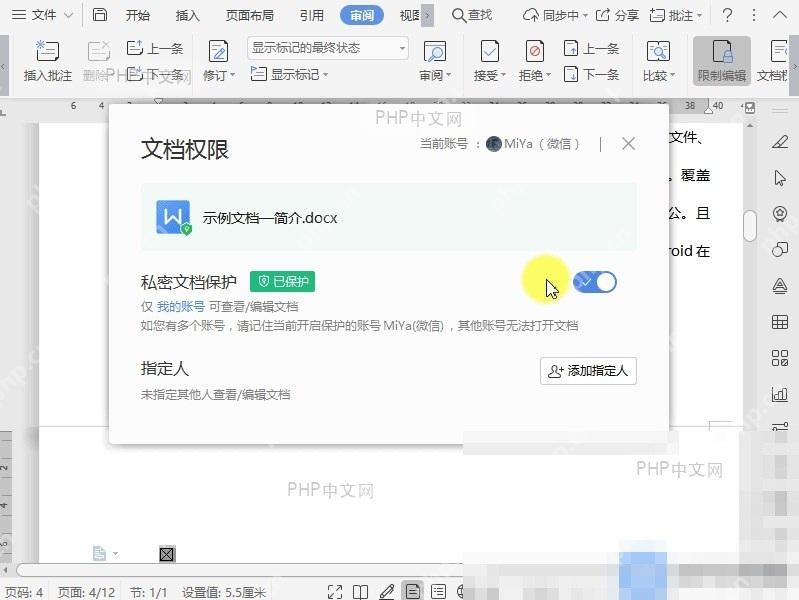This screenshot has width=799, height=600.
Task: Select the cursor select tool in sidebar
Action: (x=780, y=178)
